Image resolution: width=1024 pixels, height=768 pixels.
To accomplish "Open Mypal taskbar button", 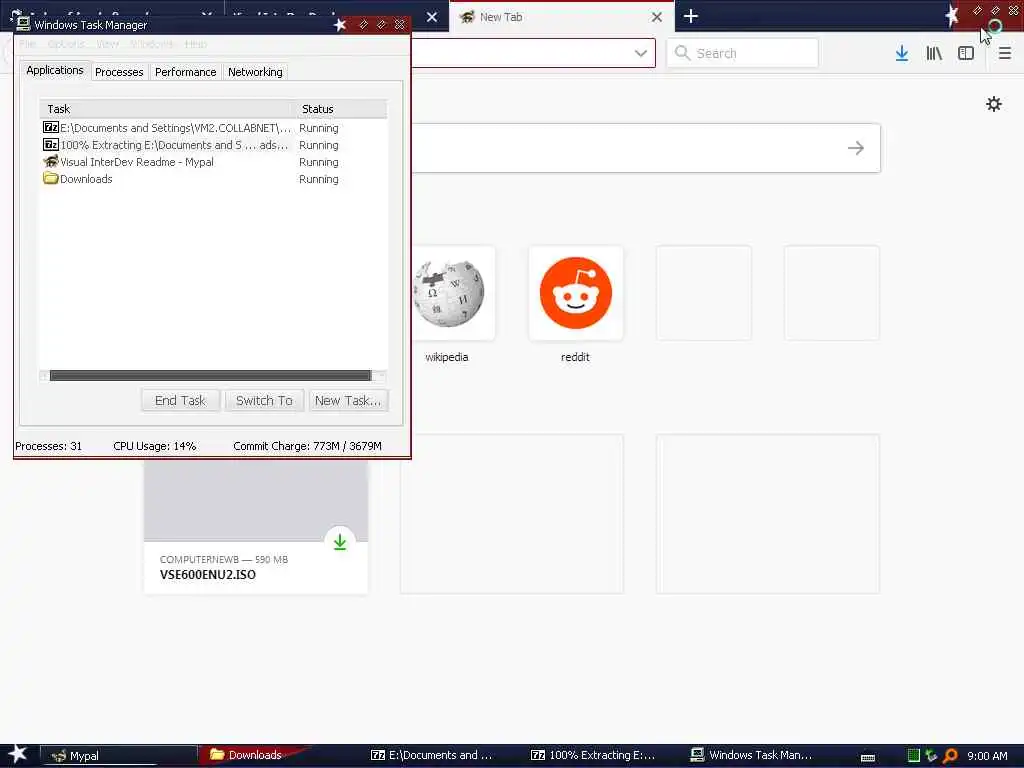I will (x=119, y=755).
